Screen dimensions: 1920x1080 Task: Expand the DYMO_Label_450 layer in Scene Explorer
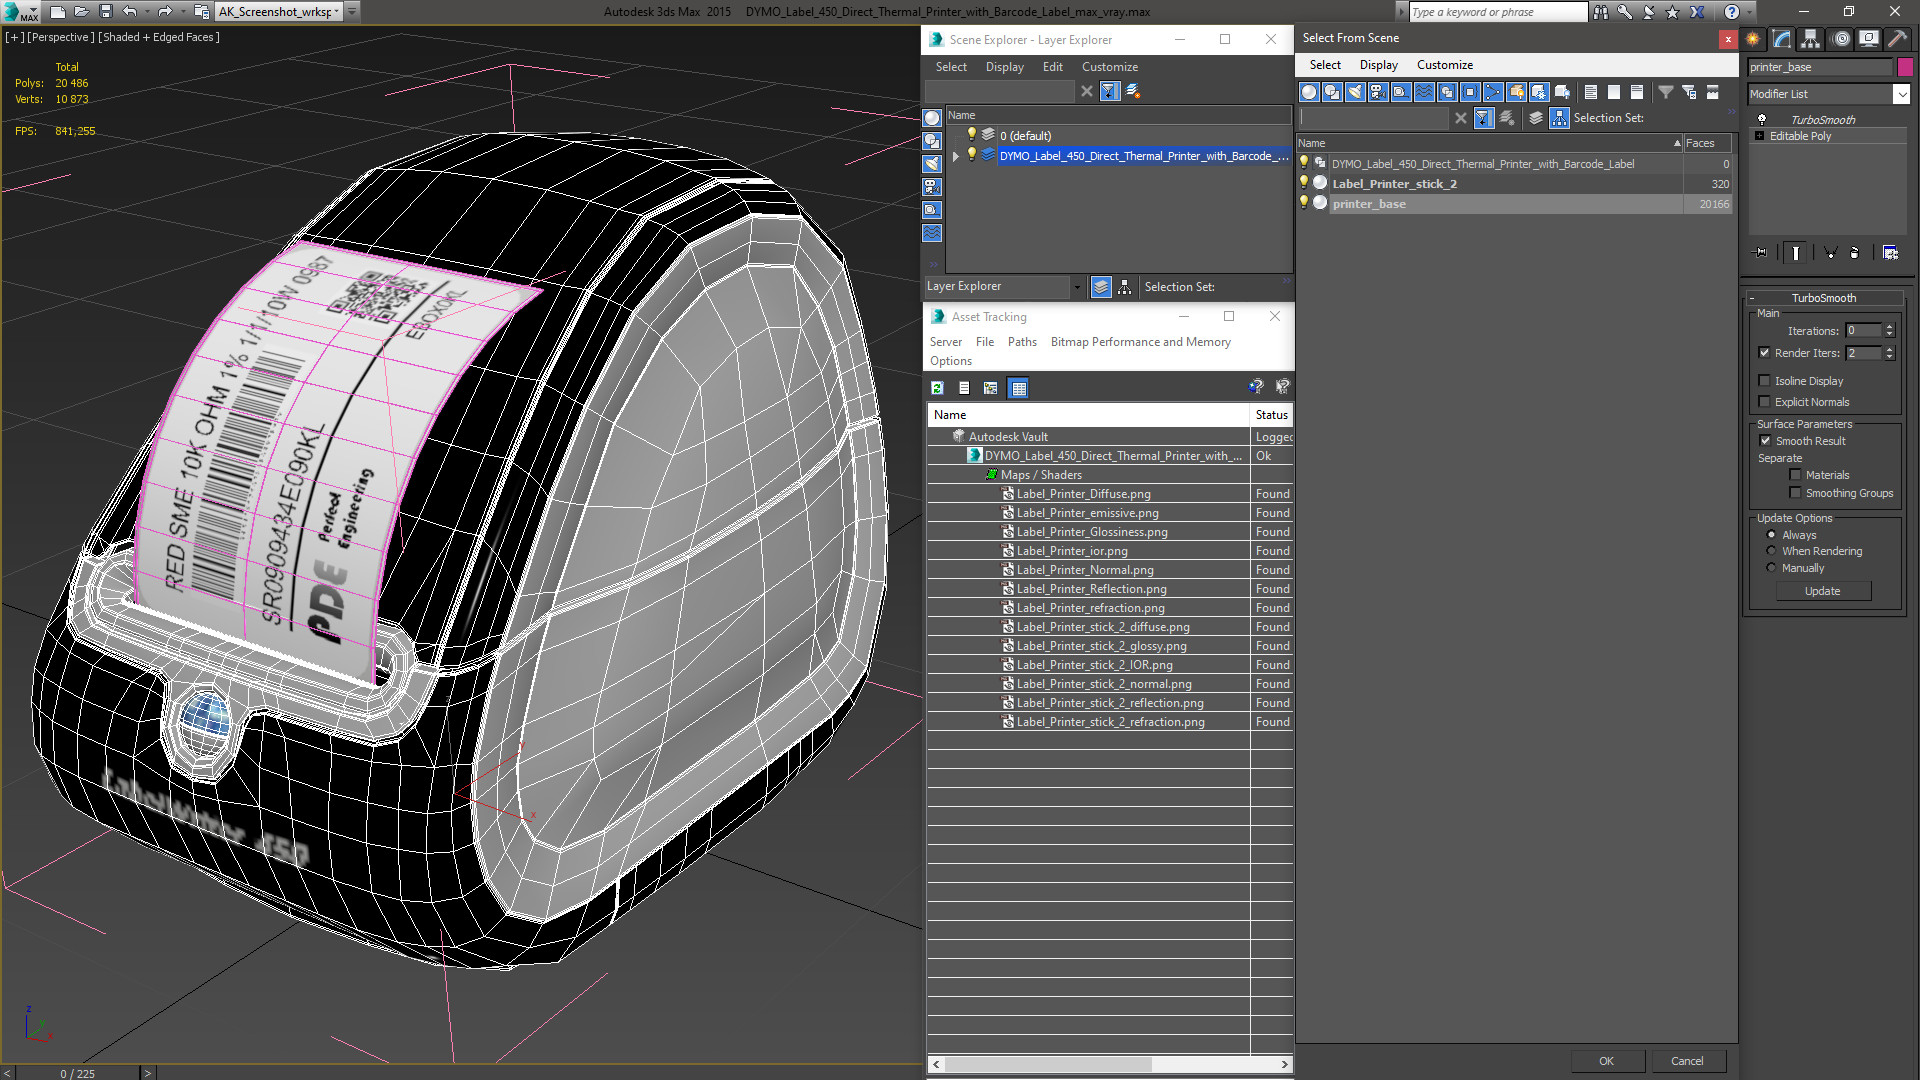coord(956,156)
